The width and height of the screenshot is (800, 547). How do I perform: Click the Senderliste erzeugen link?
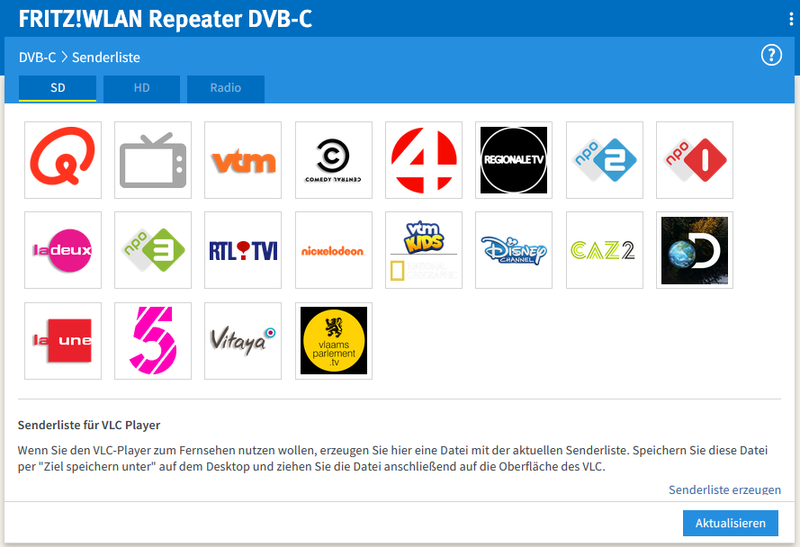pyautogui.click(x=724, y=490)
